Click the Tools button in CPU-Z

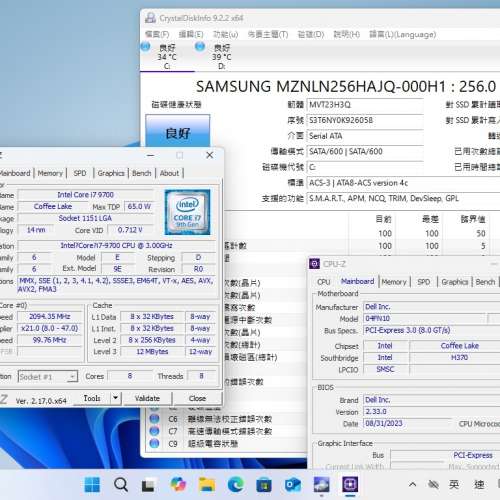[92, 398]
